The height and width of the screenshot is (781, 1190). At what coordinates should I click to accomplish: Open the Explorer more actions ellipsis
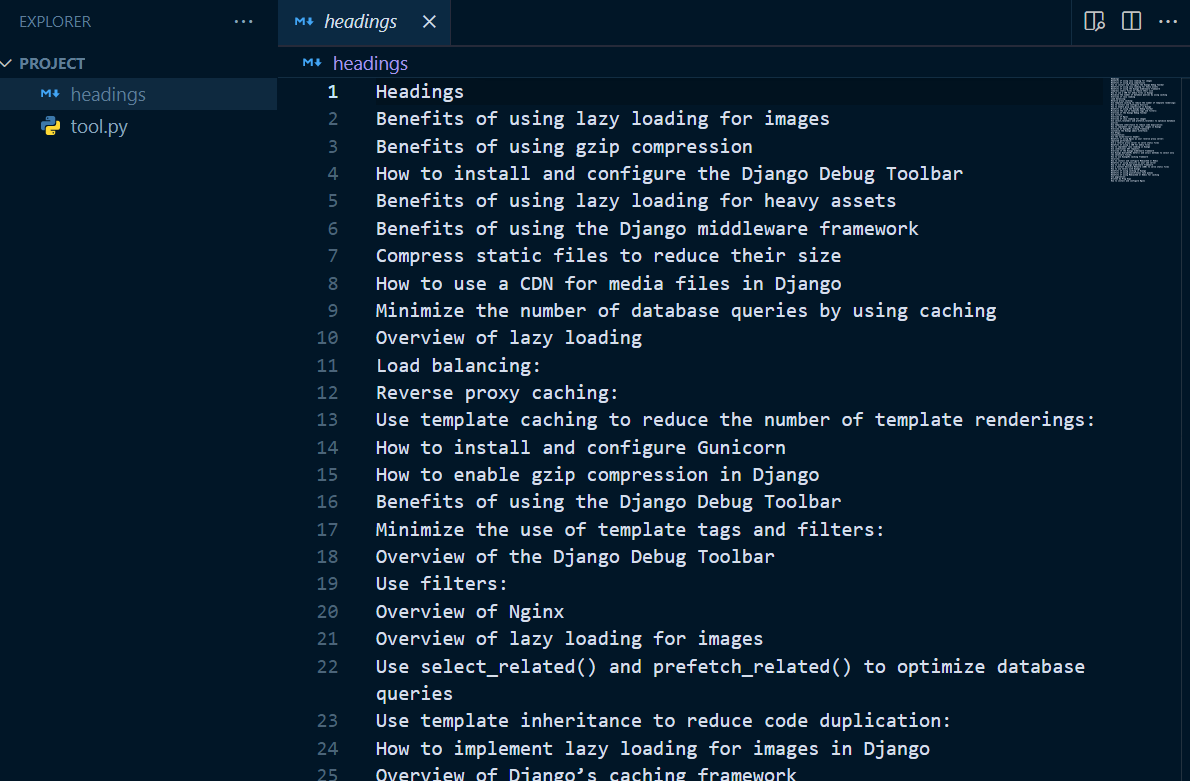[244, 21]
